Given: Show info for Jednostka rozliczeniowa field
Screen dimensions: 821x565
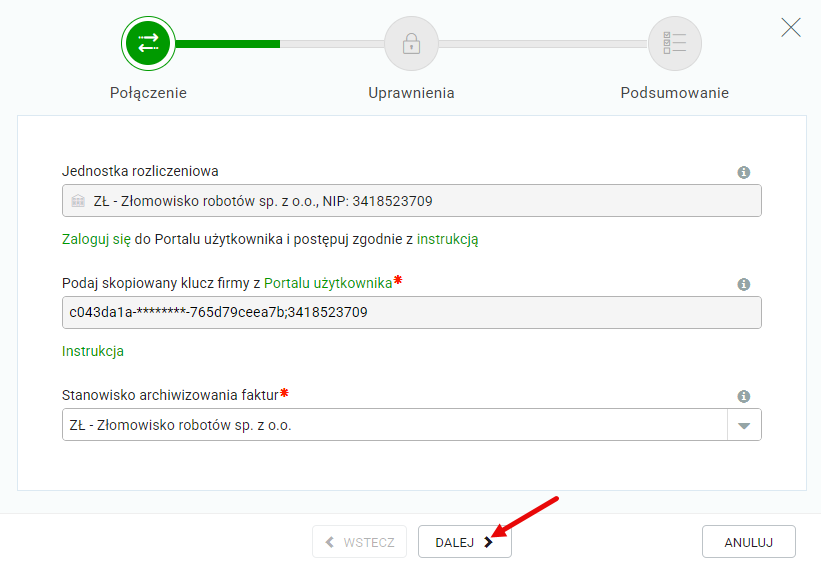Looking at the screenshot, I should coord(744,172).
